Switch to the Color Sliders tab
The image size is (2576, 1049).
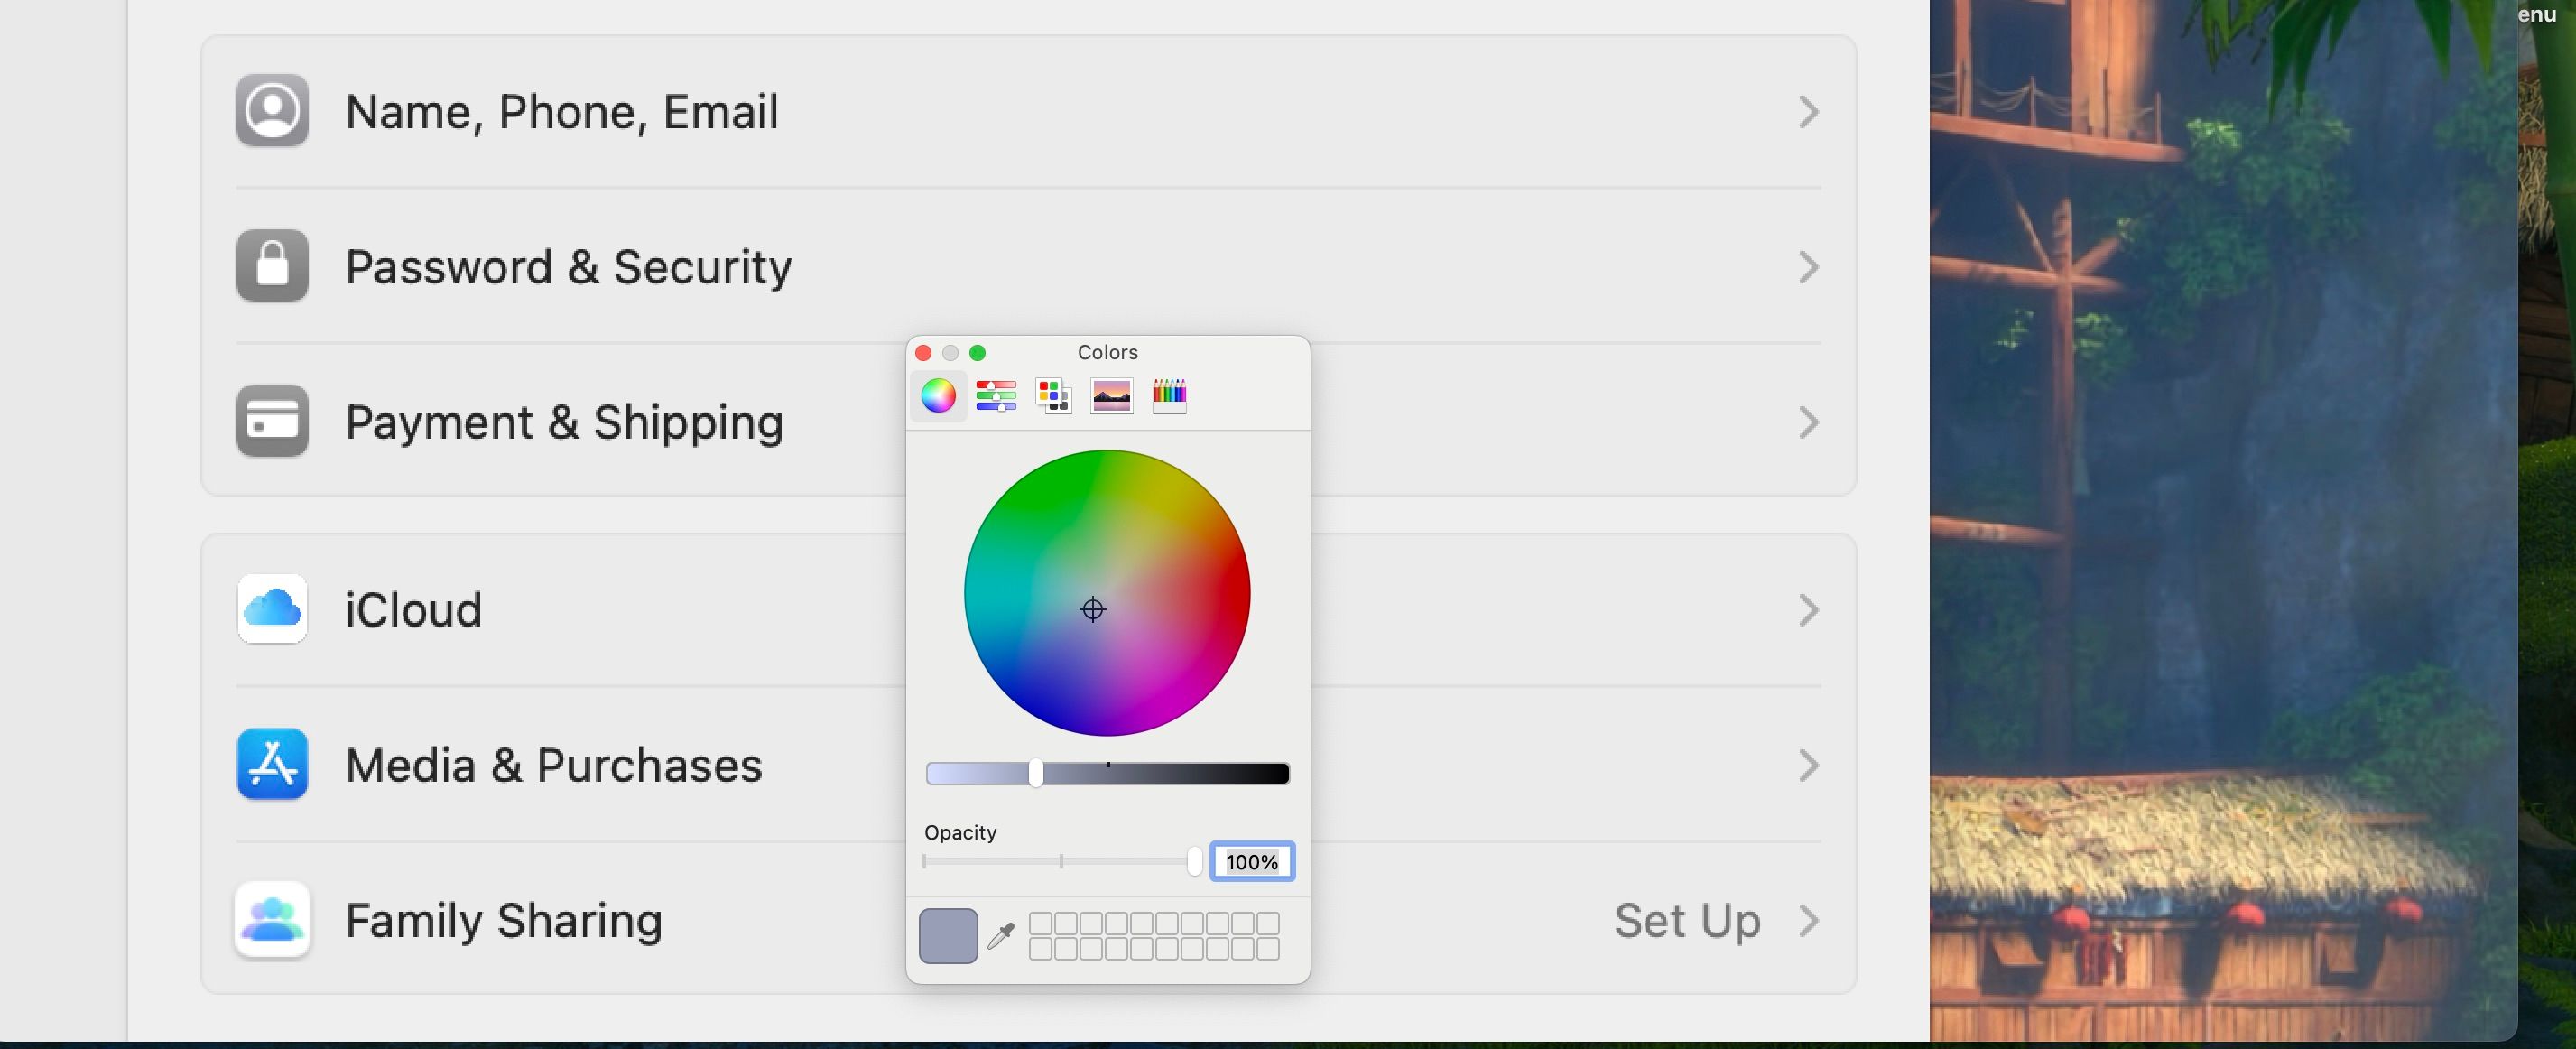pos(996,396)
